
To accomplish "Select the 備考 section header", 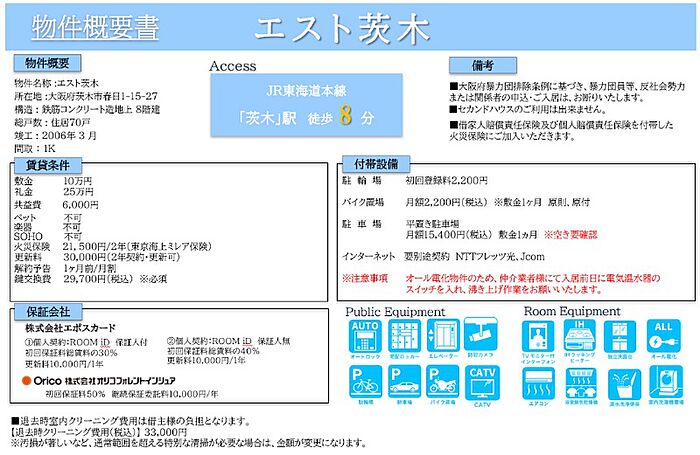I will (x=483, y=64).
